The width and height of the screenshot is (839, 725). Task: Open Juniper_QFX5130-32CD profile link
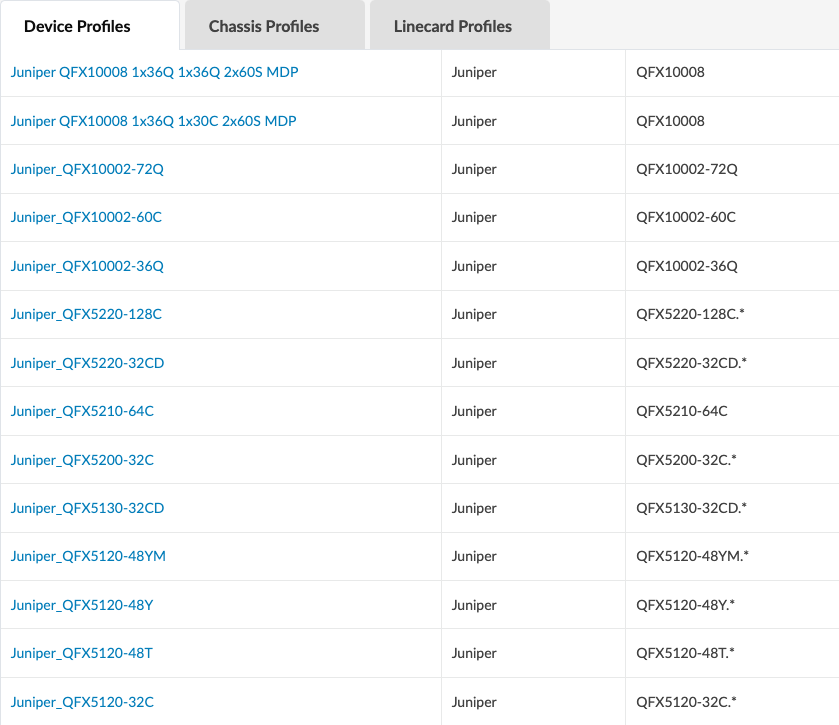tap(88, 508)
